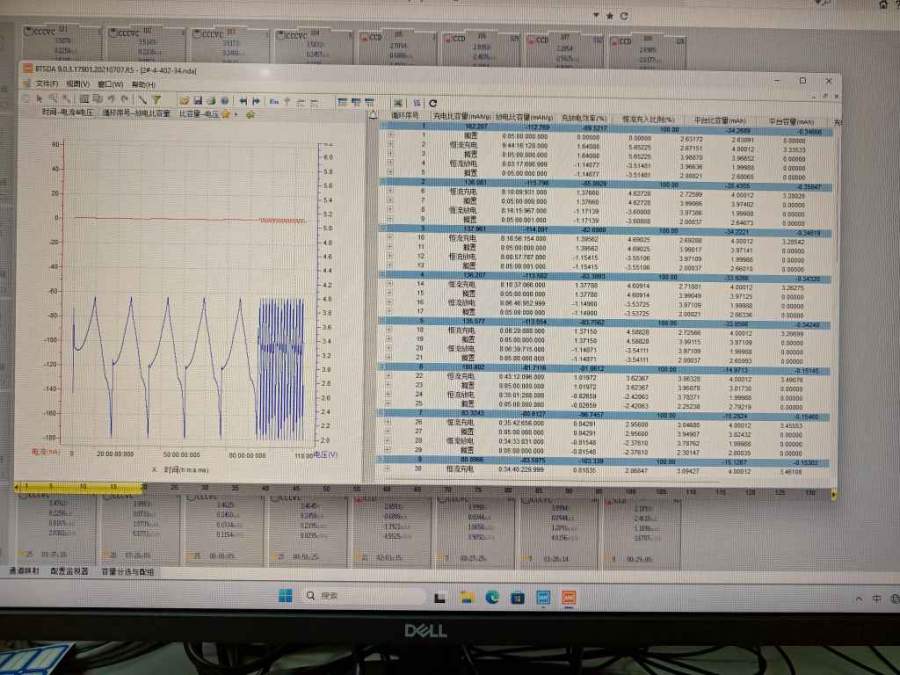Open the 帮助(H) menu
The height and width of the screenshot is (675, 900).
(144, 85)
